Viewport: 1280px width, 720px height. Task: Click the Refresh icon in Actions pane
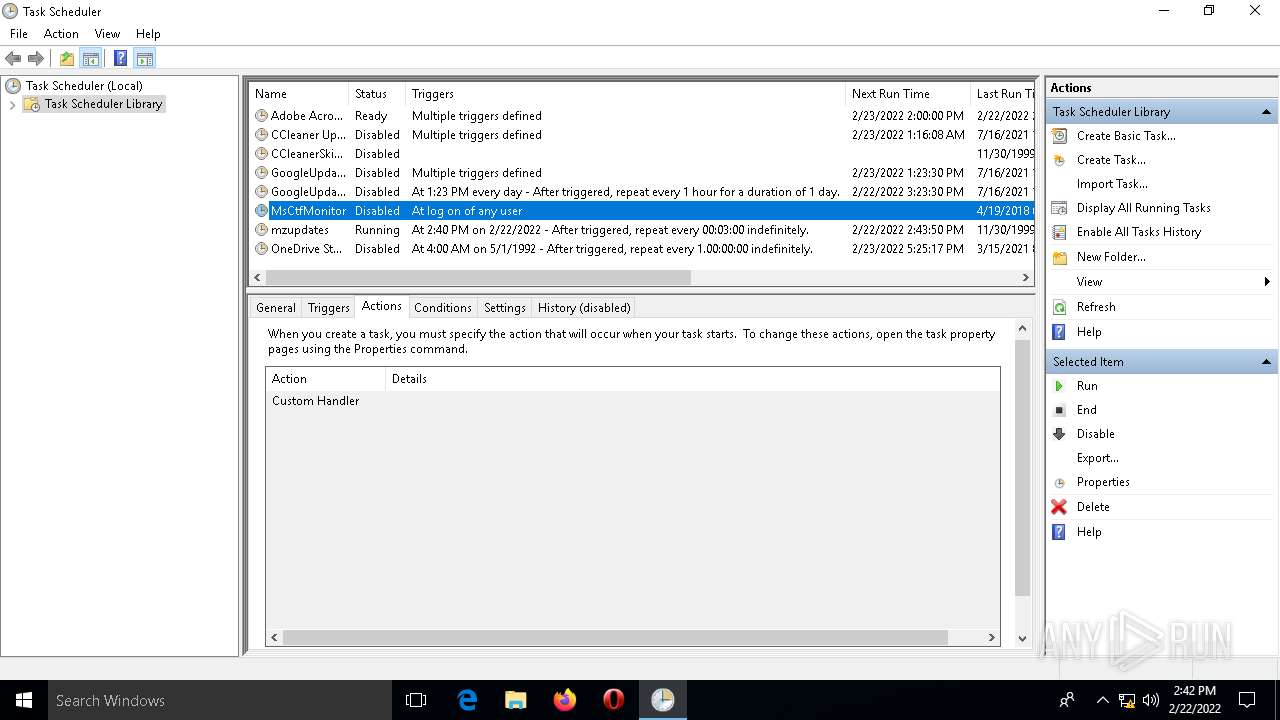[x=1060, y=307]
